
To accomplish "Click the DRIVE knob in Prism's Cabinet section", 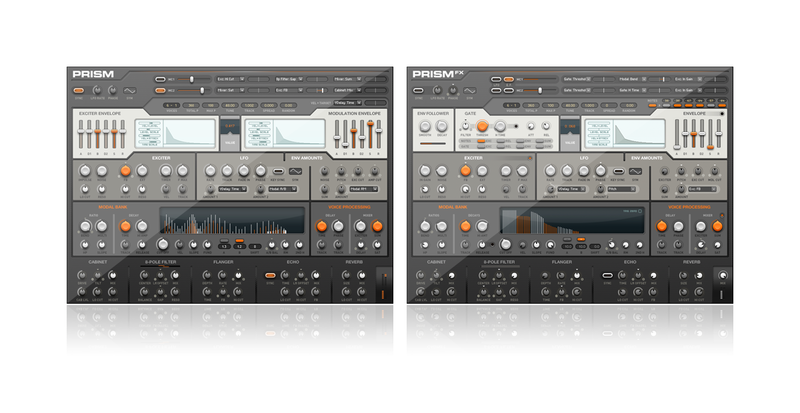I will pos(82,276).
